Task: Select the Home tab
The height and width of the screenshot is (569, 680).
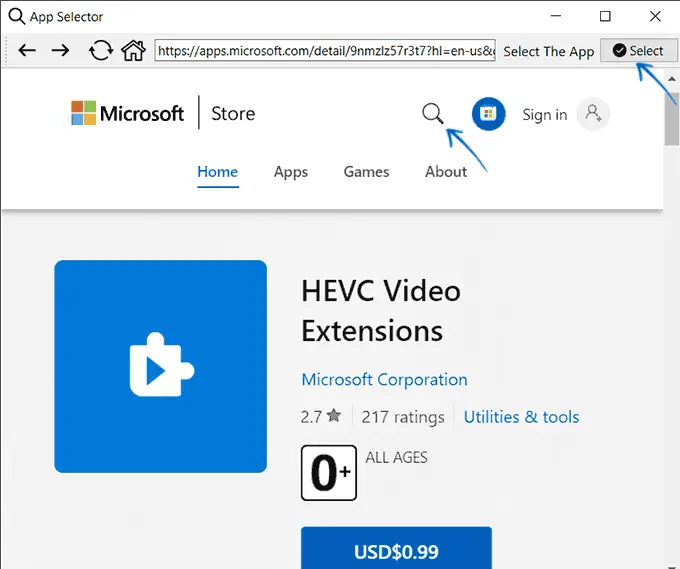Action: (x=217, y=172)
